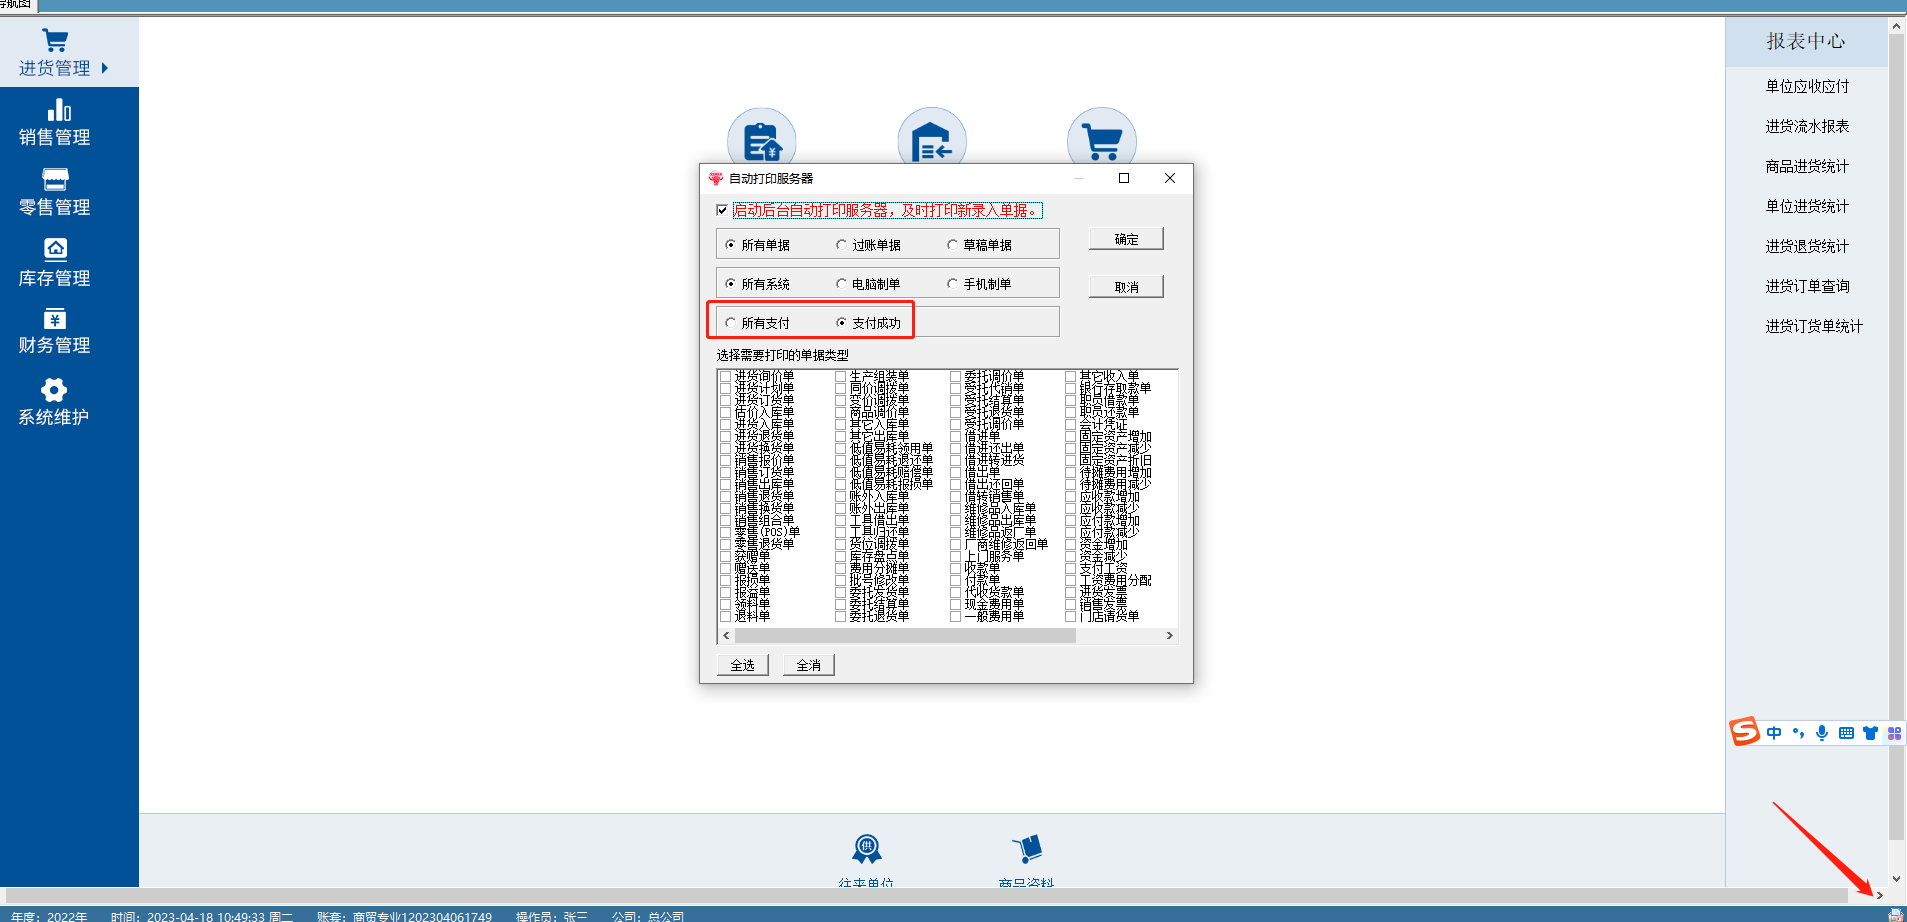Image resolution: width=1907 pixels, height=922 pixels.
Task: Open 商品进货统计 report
Action: 1807,166
